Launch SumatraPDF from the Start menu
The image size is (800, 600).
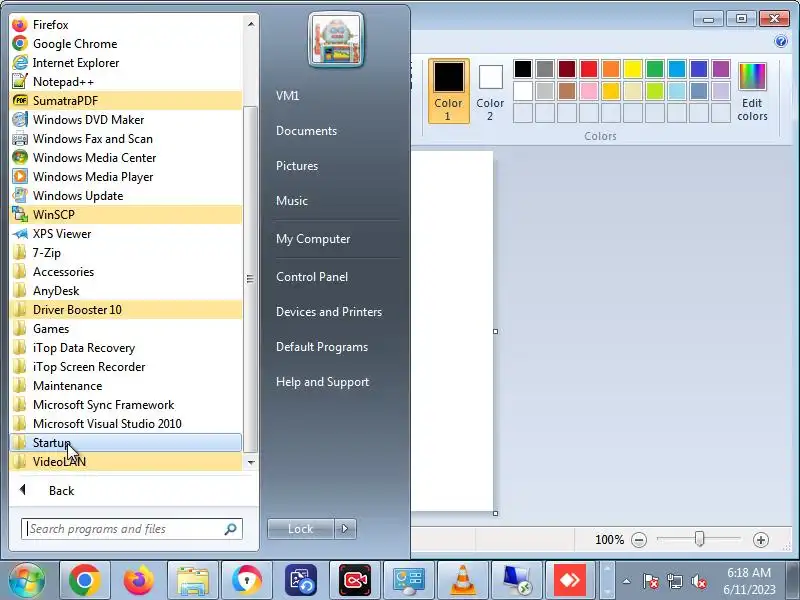(126, 101)
